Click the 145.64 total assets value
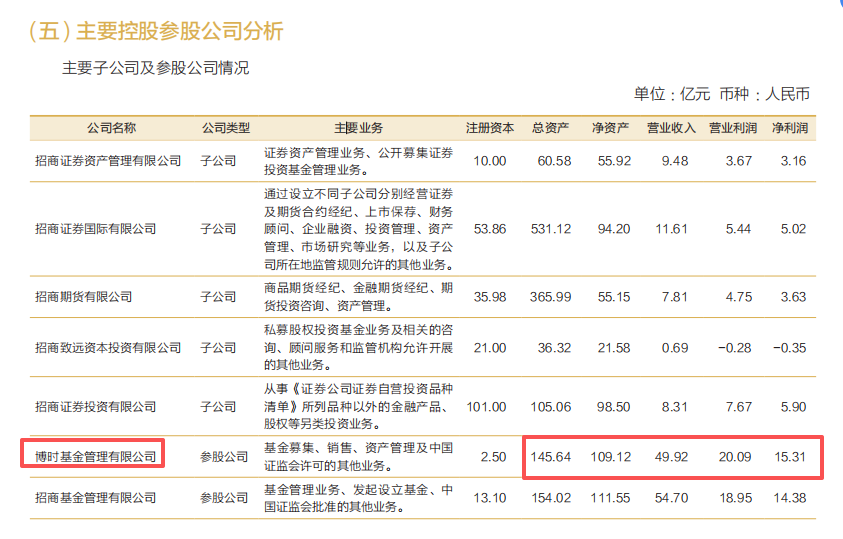This screenshot has height=539, width=843. (x=553, y=457)
